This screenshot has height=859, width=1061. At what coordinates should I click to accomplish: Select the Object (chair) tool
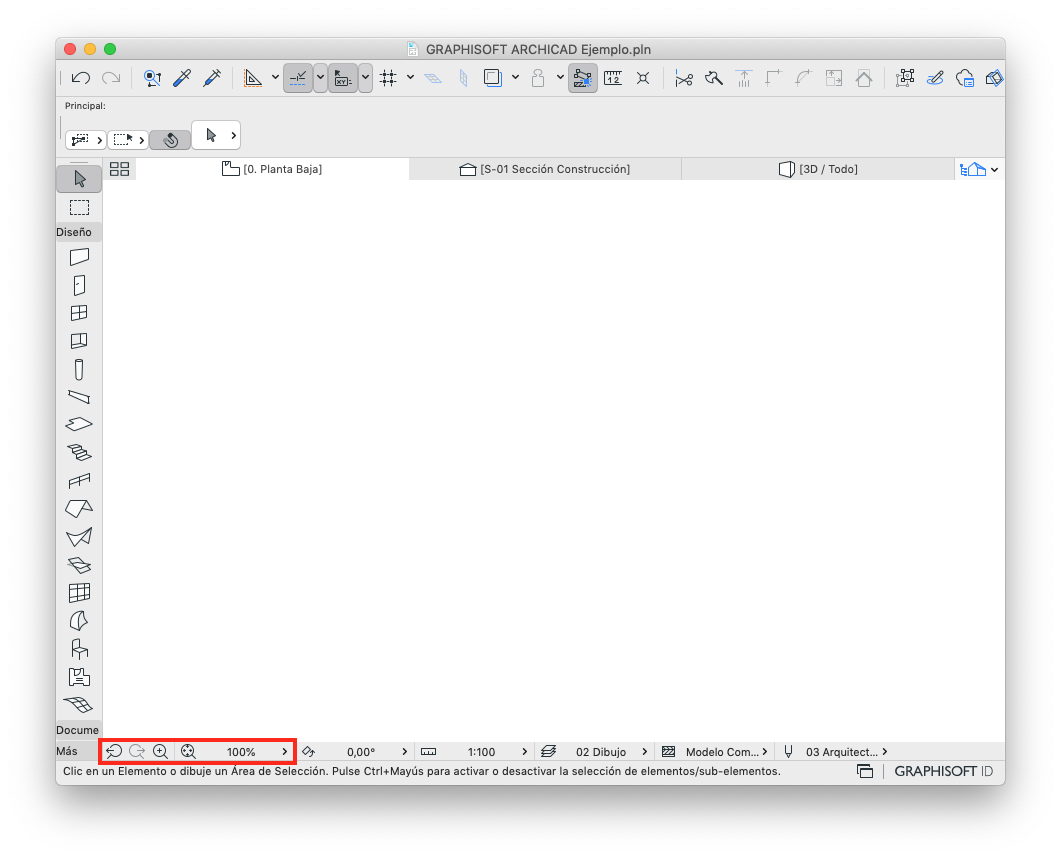point(79,649)
